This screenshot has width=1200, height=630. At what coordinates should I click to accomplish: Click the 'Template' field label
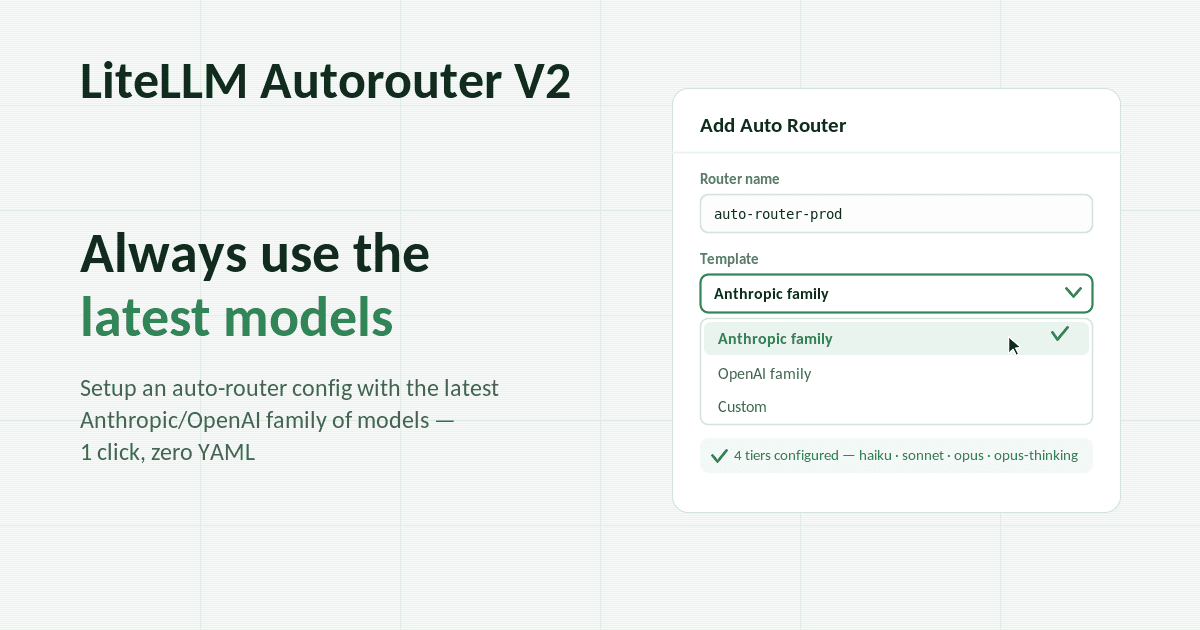pos(729,259)
